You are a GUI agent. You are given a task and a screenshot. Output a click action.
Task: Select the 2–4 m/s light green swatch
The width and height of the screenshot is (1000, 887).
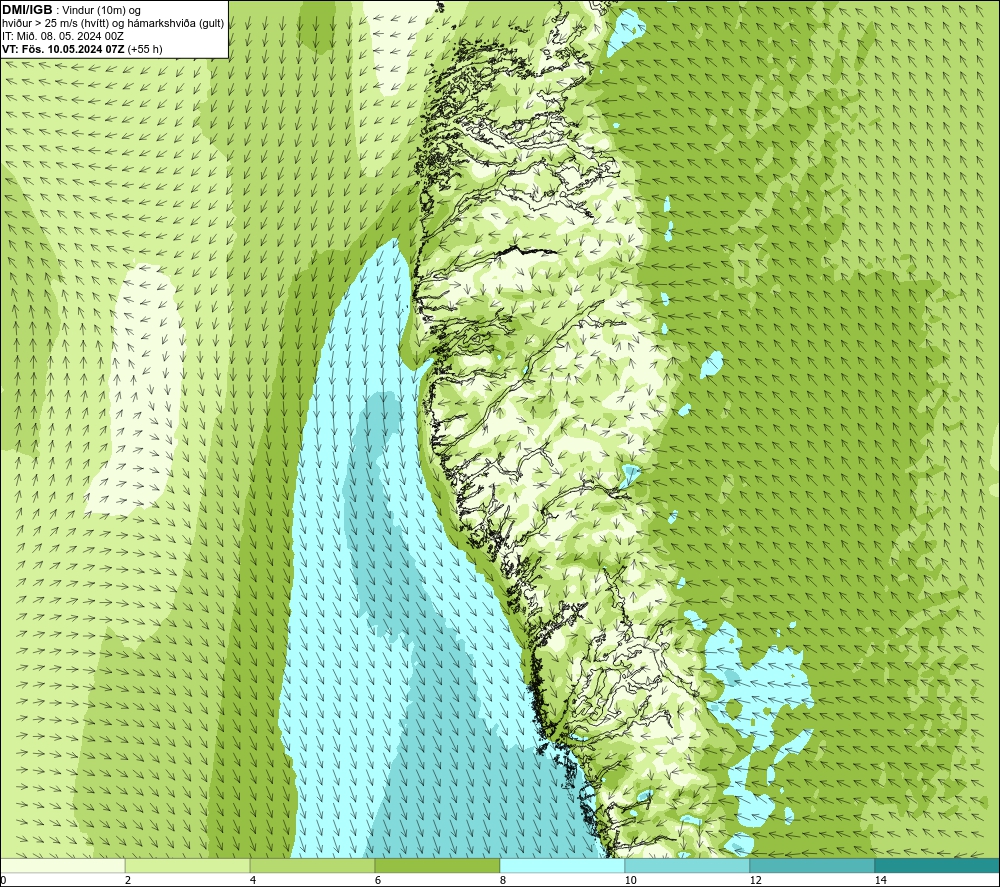188,865
